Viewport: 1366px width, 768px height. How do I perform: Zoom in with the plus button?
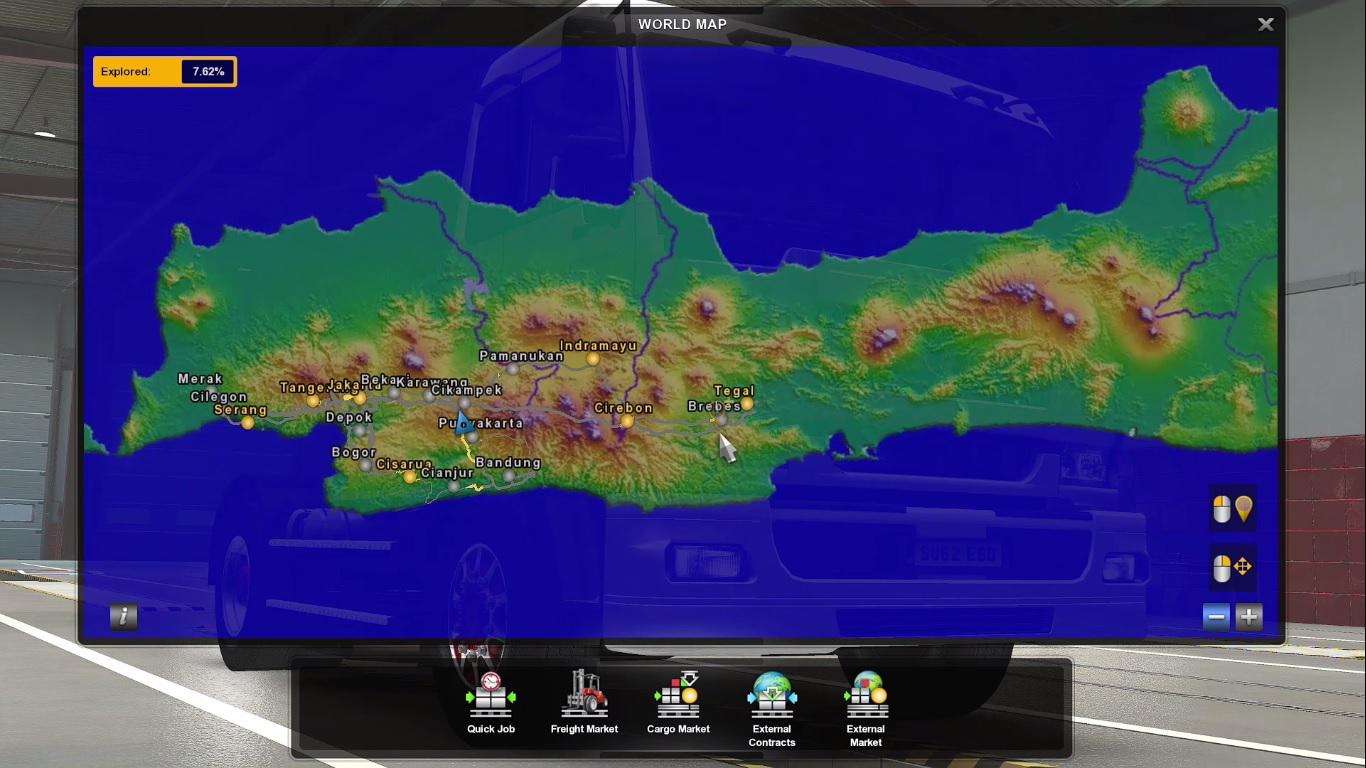point(1249,617)
